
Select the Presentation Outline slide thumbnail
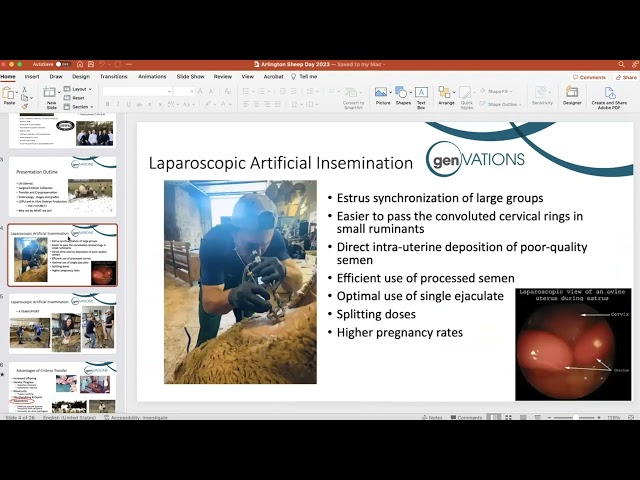tap(62, 187)
